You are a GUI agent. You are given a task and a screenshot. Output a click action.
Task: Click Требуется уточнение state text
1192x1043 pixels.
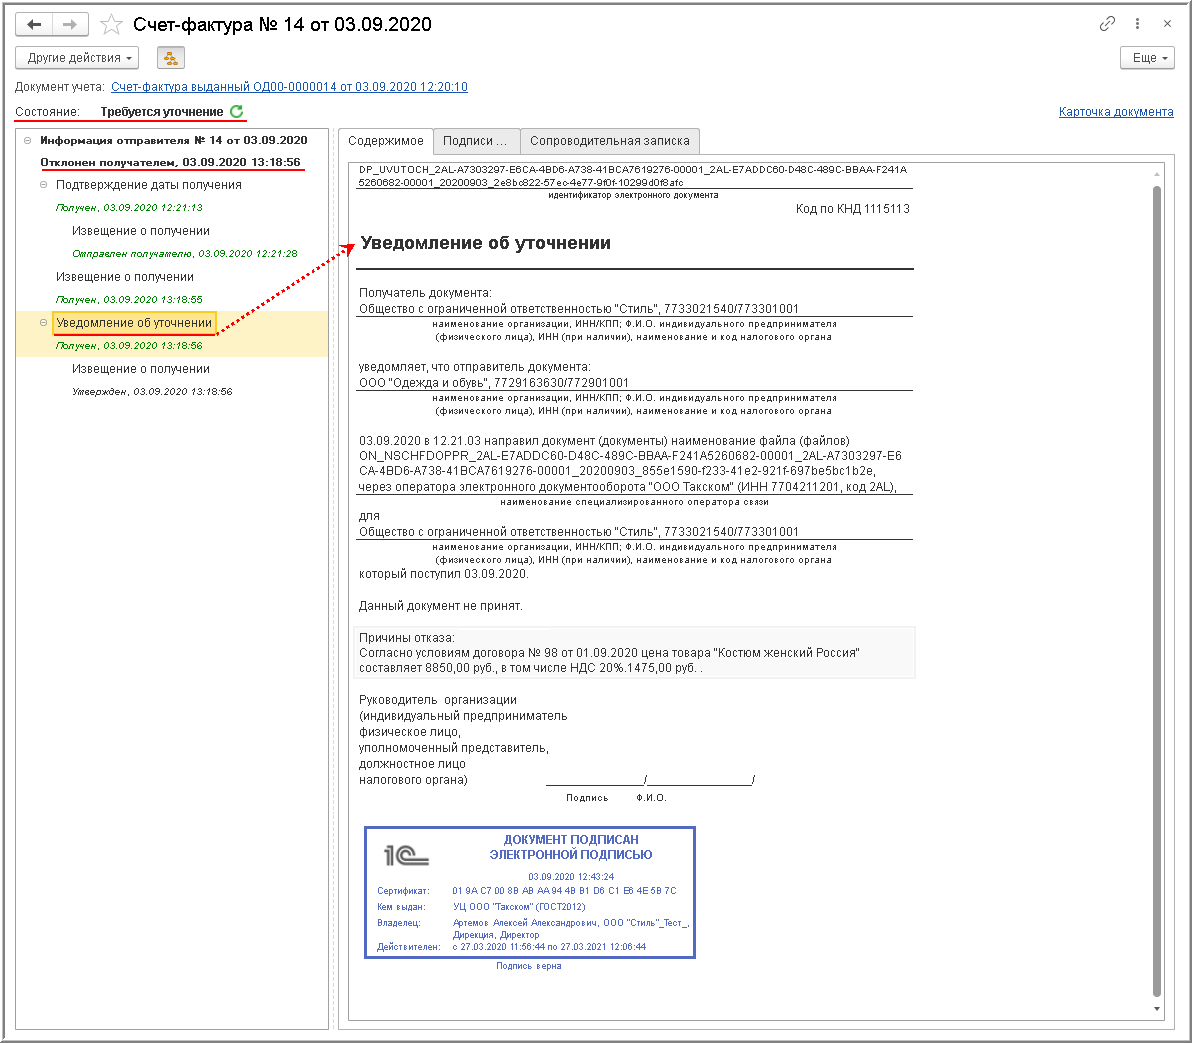point(162,112)
